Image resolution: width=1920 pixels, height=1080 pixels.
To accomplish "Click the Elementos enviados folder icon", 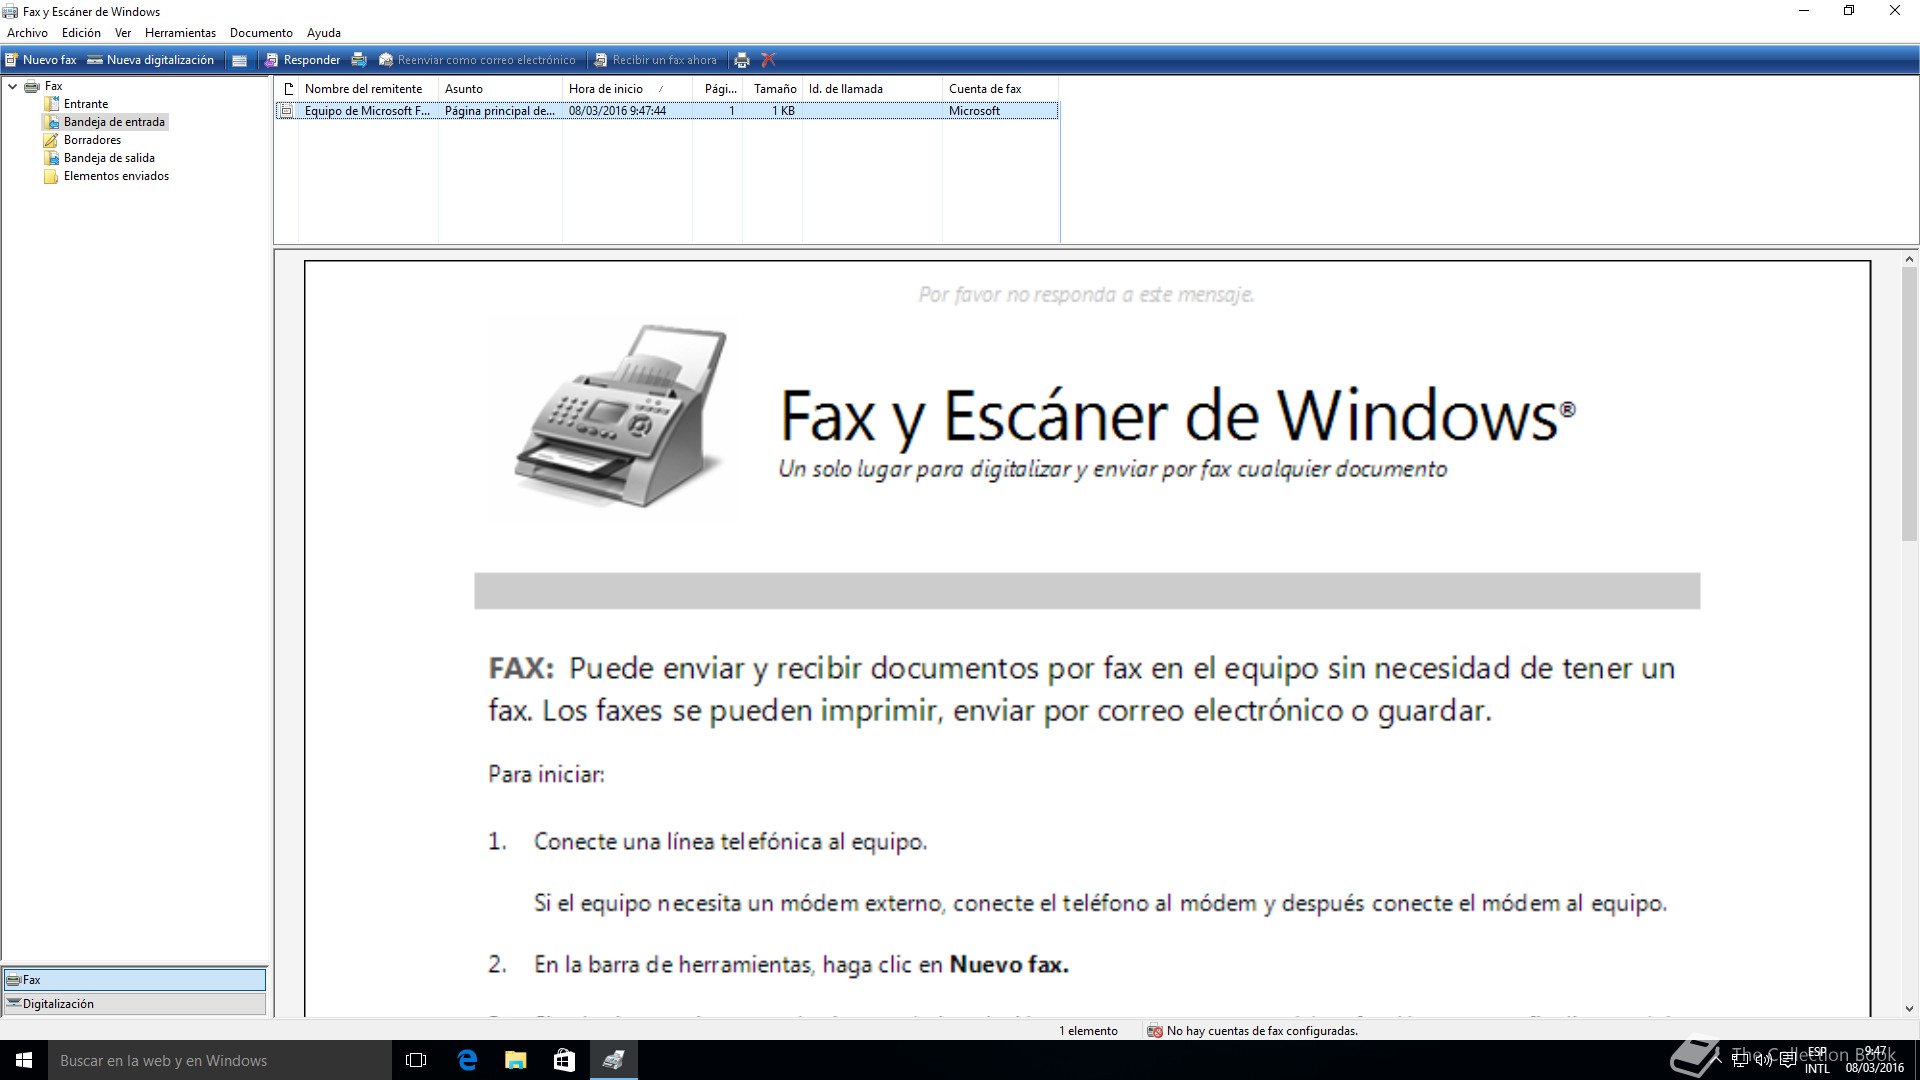I will (51, 176).
